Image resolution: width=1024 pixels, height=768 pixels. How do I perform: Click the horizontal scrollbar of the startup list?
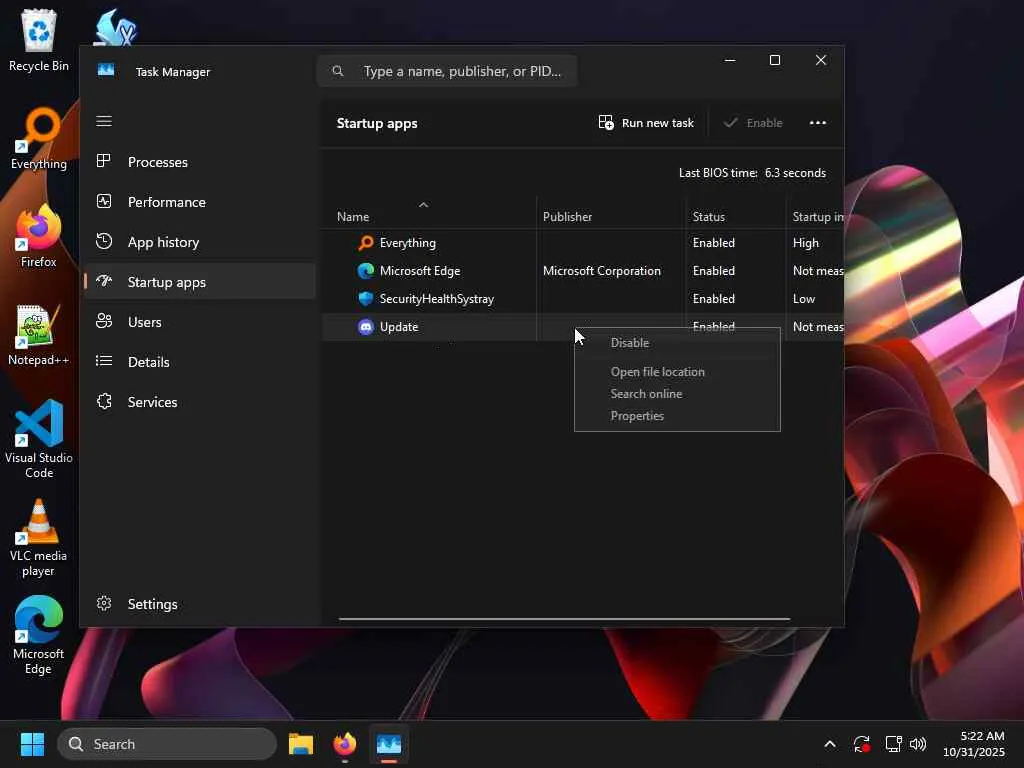[564, 618]
